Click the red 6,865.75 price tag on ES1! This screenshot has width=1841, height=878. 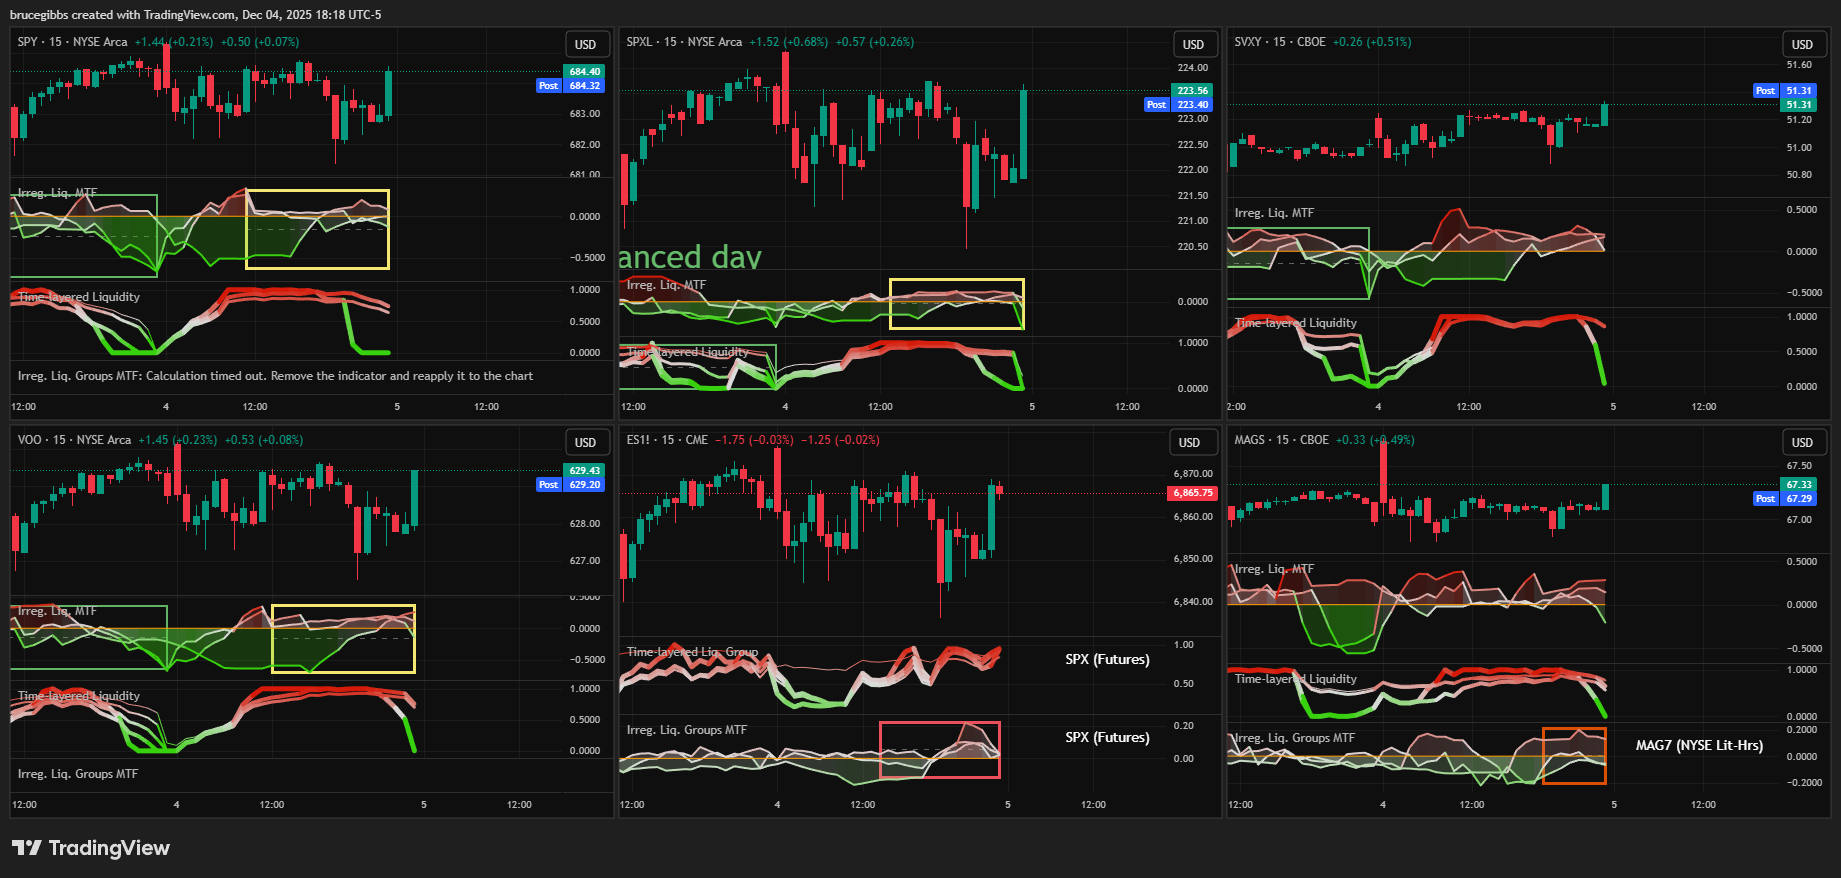pos(1192,493)
